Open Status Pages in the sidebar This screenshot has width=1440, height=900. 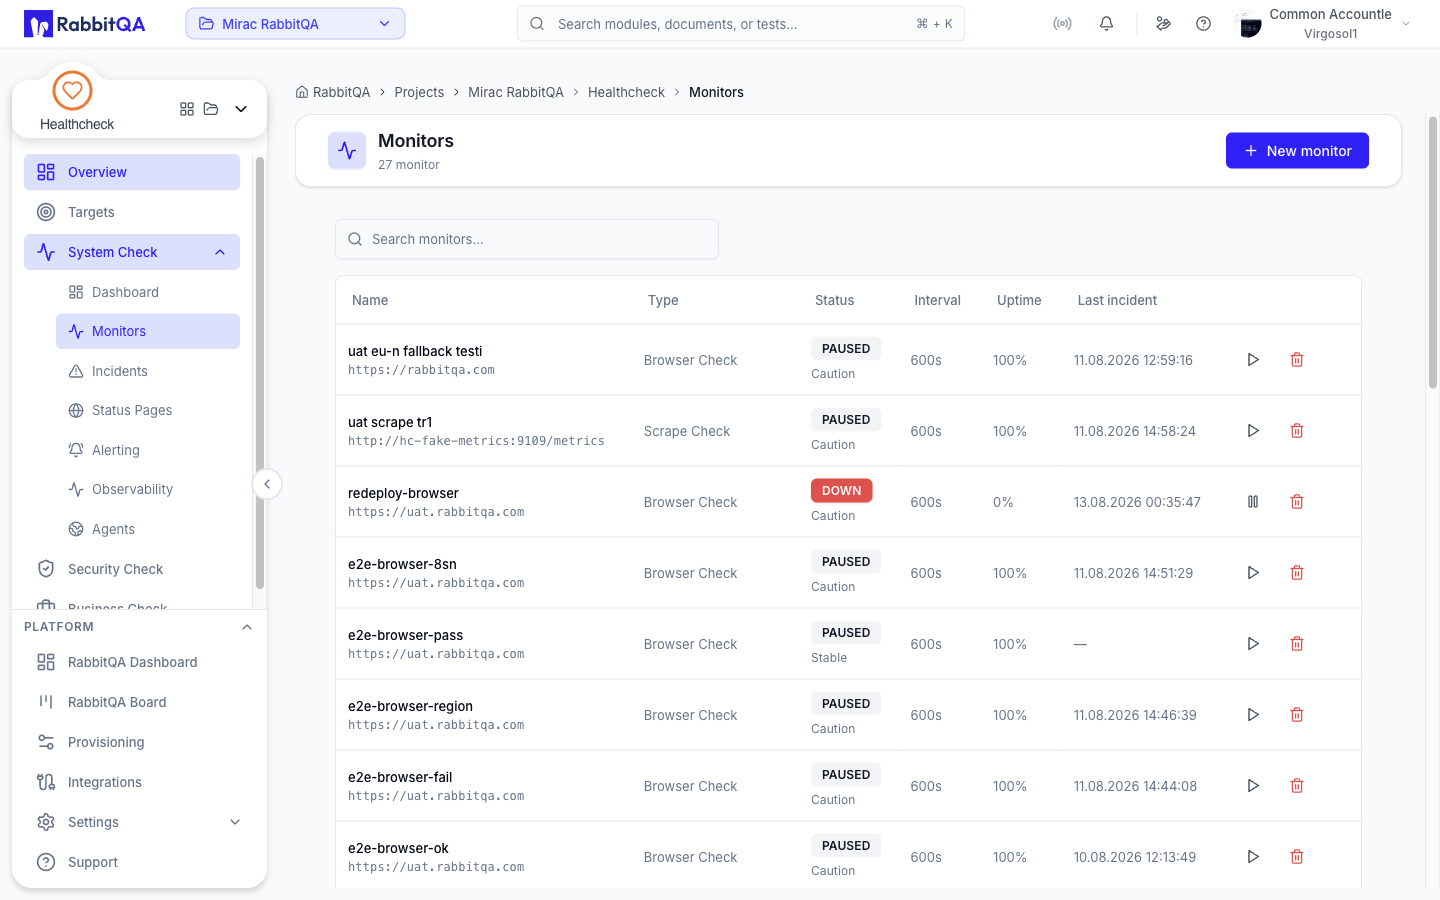click(148, 410)
